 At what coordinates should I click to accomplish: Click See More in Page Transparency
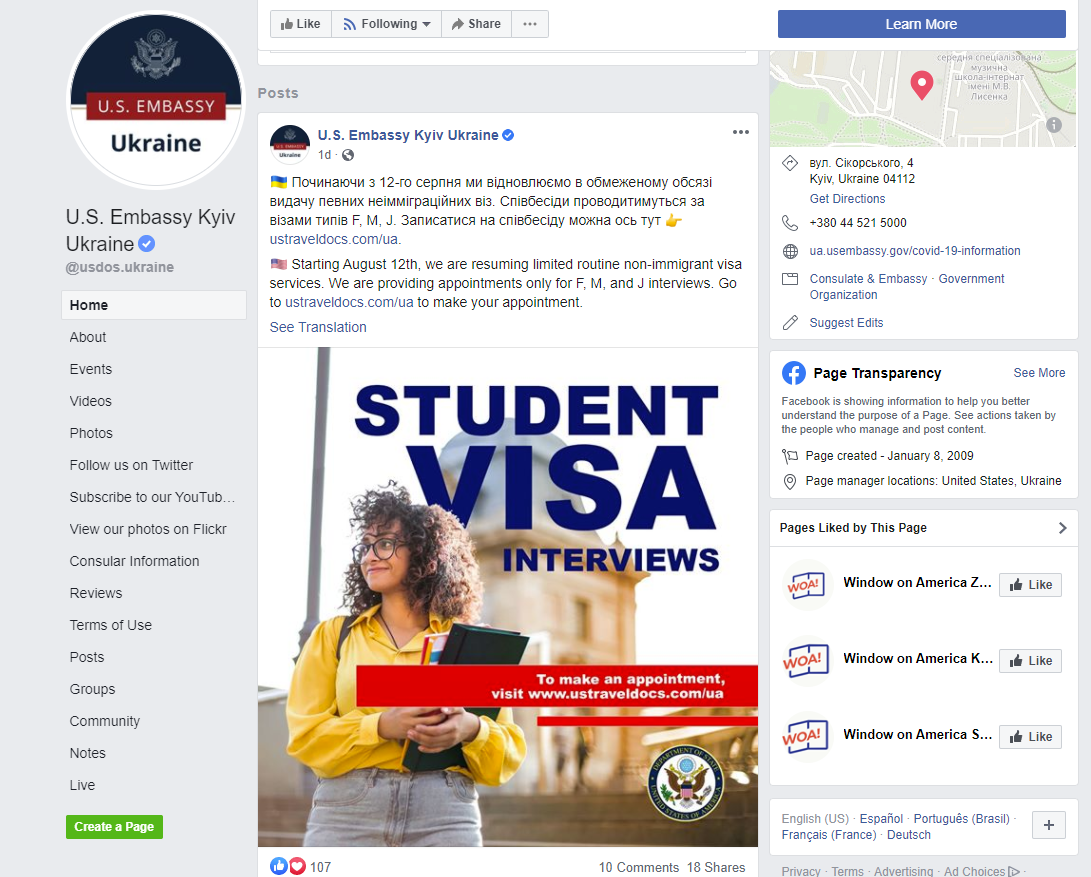tap(1039, 372)
